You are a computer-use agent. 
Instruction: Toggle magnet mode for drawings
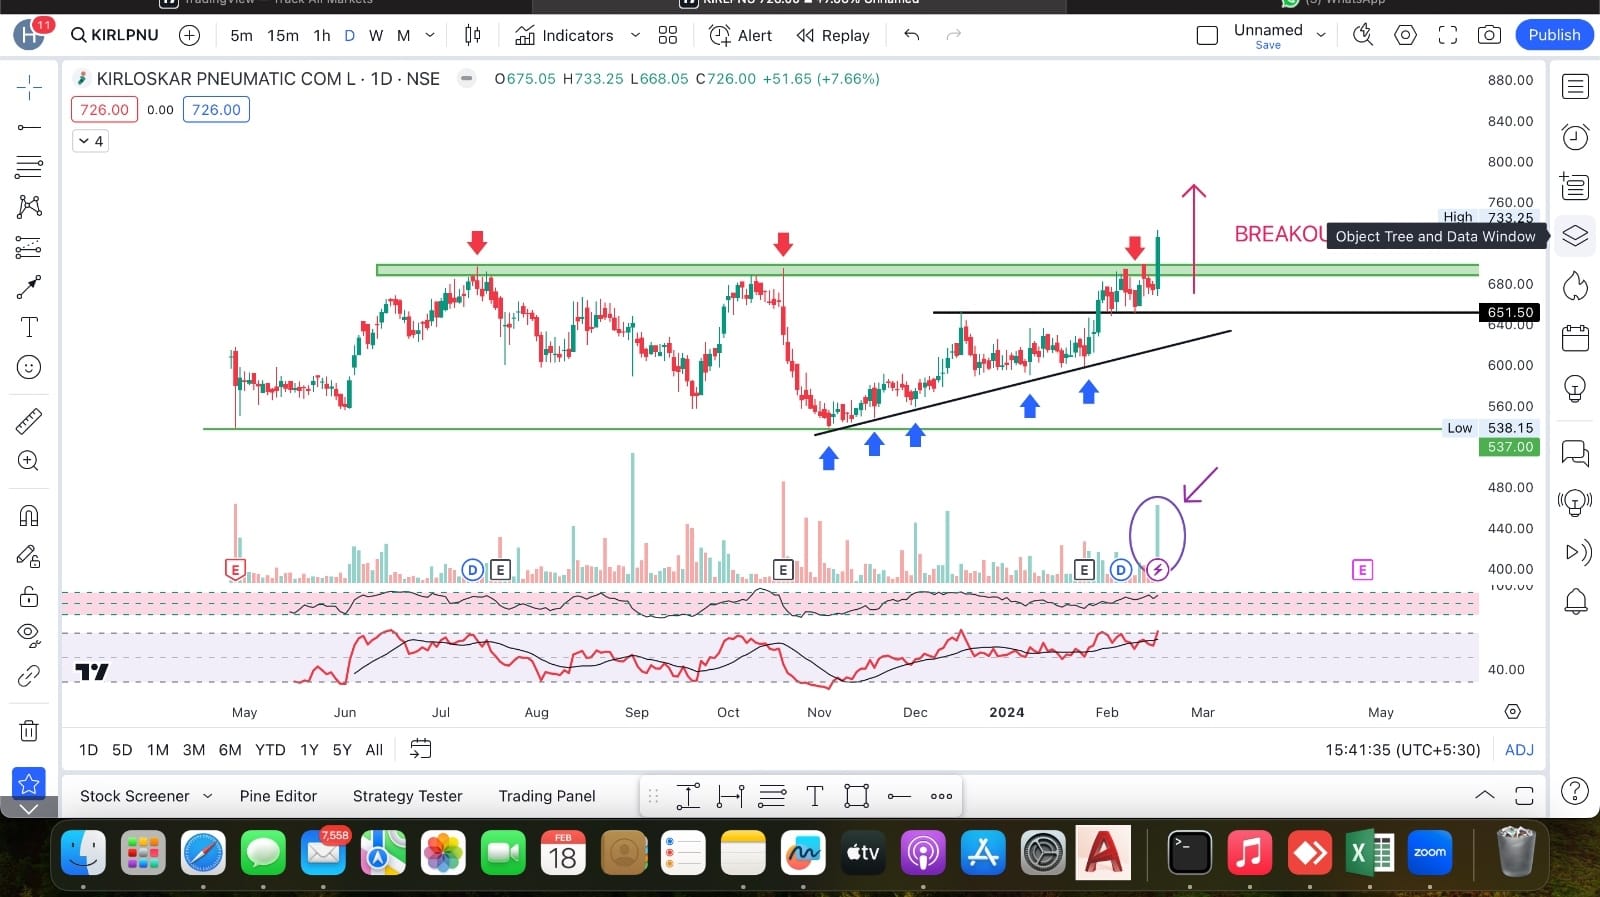coord(29,516)
